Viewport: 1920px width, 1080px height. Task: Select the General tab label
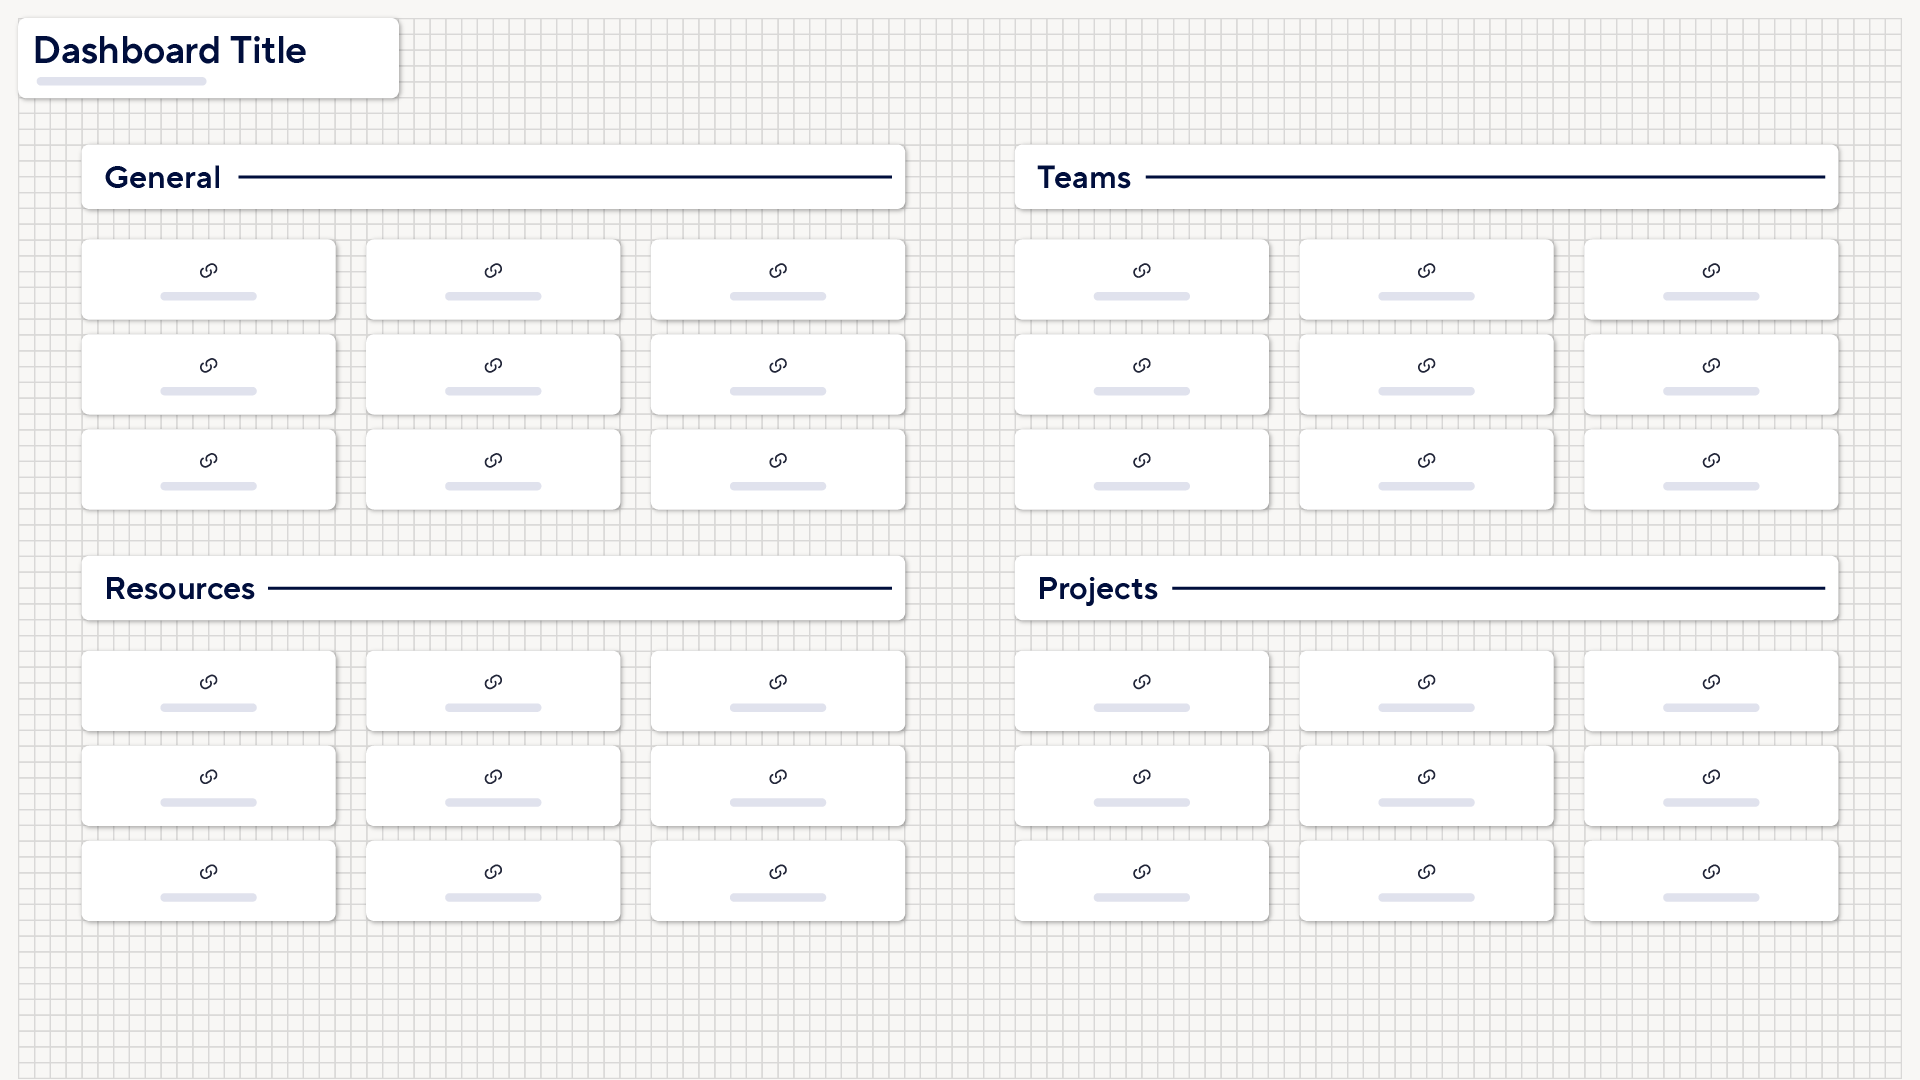tap(161, 175)
